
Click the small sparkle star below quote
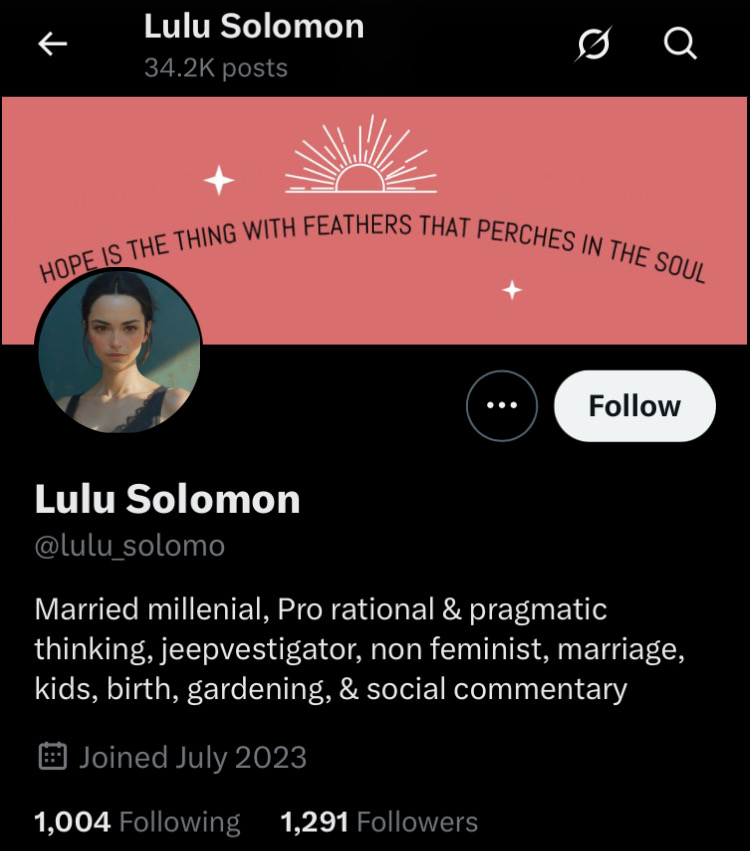(x=512, y=290)
